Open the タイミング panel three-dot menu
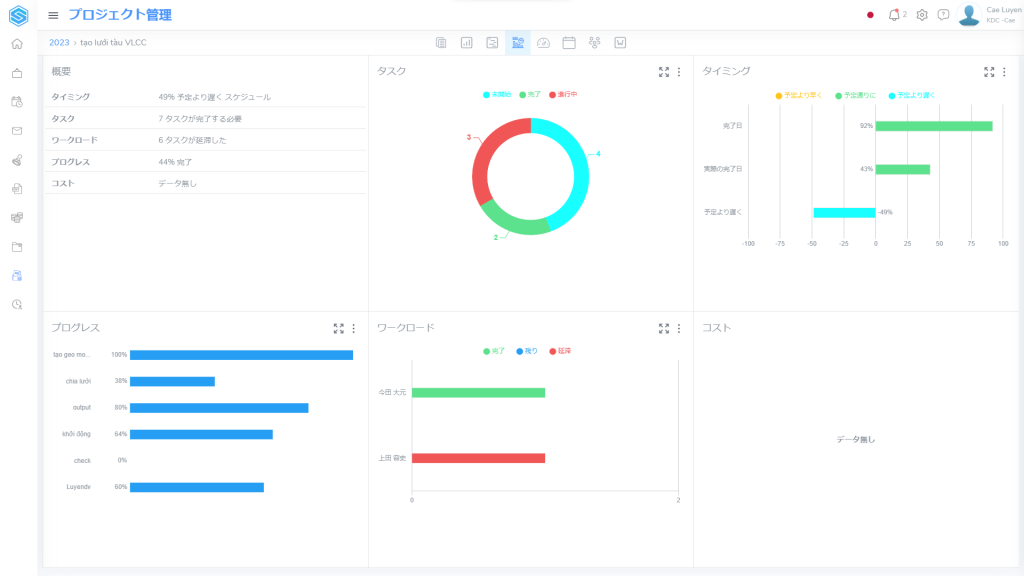 (x=1004, y=72)
